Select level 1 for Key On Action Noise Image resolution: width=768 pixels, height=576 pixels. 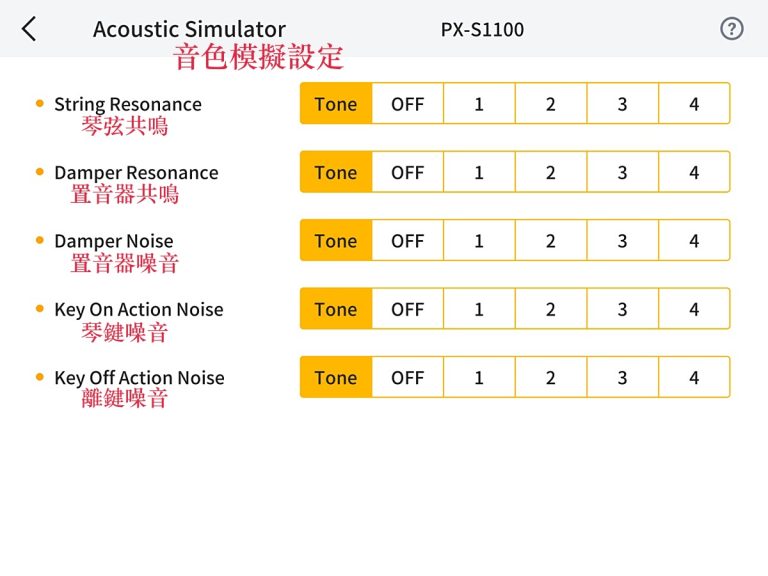pyautogui.click(x=479, y=309)
